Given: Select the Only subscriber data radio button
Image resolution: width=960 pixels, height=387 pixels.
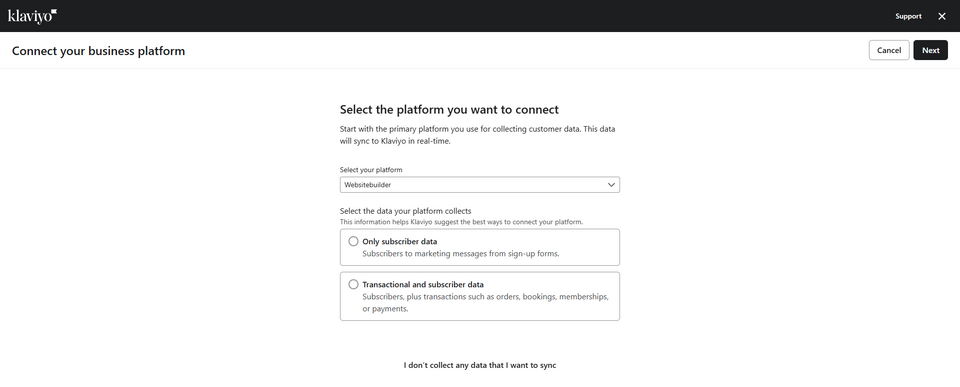Looking at the screenshot, I should [x=353, y=241].
